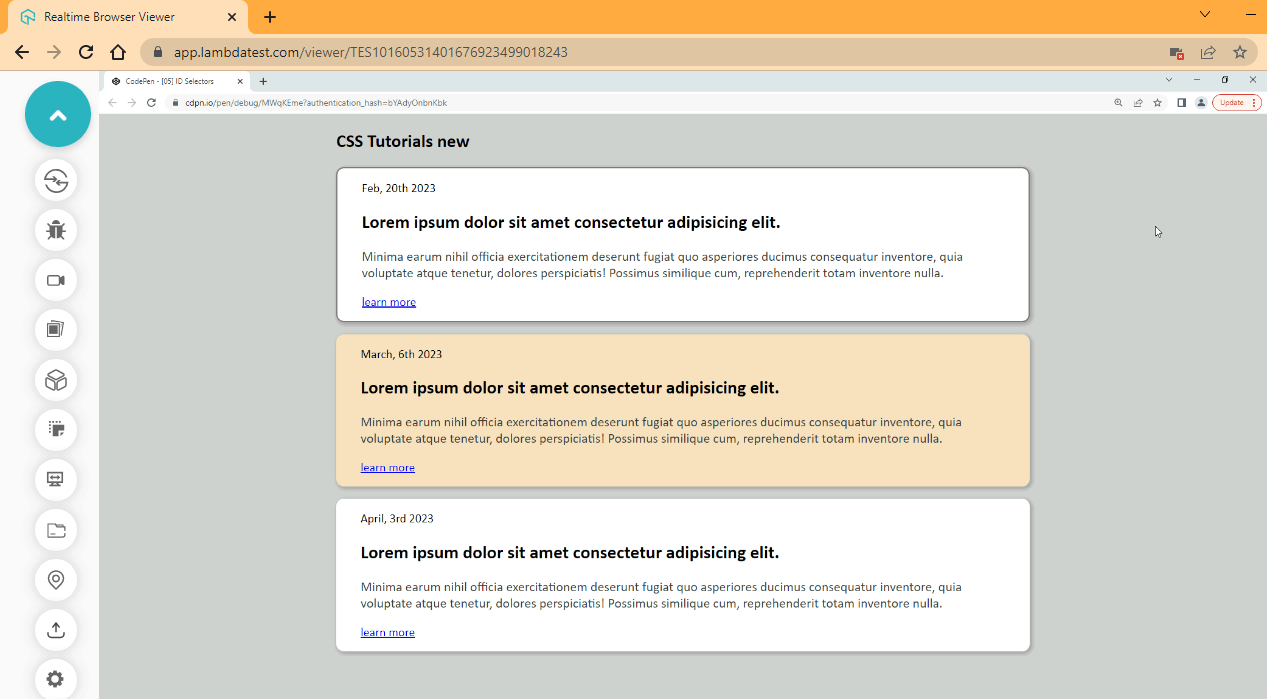Screen dimensions: 1267x699
Task: Click the March, 6th 2023 date text
Action: point(401,354)
